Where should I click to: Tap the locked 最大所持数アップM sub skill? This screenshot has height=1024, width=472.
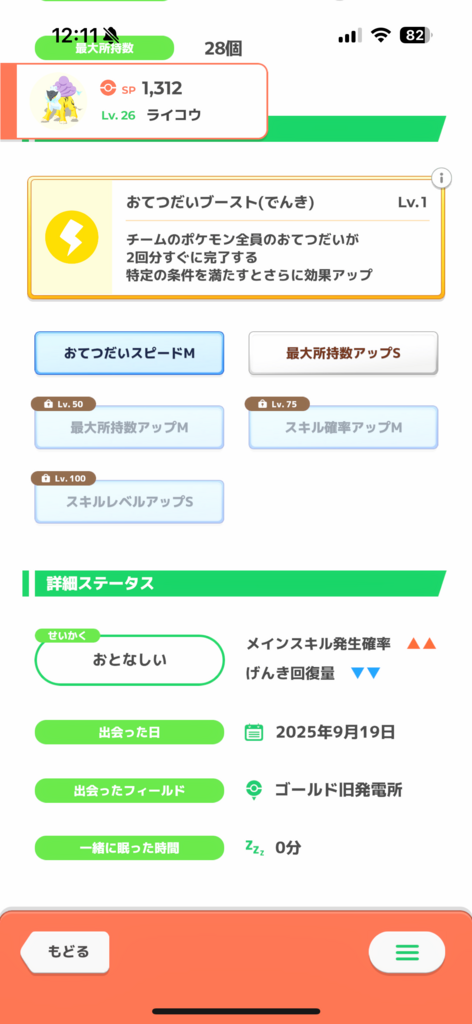129,428
